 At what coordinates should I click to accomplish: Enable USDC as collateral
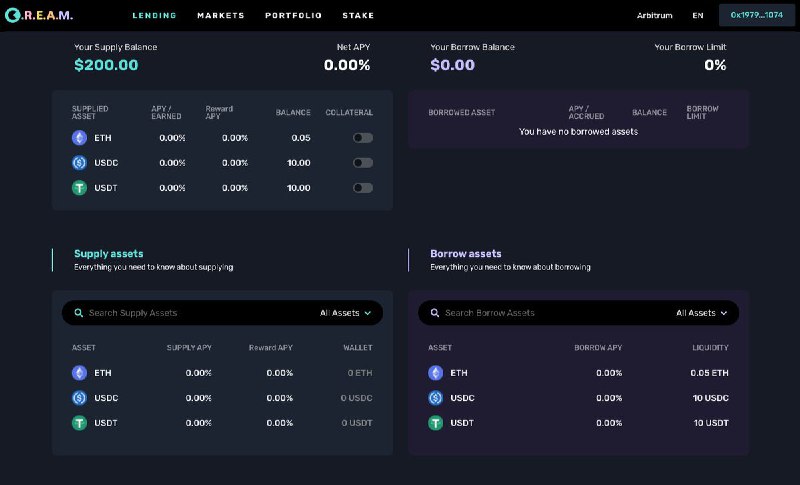(363, 163)
